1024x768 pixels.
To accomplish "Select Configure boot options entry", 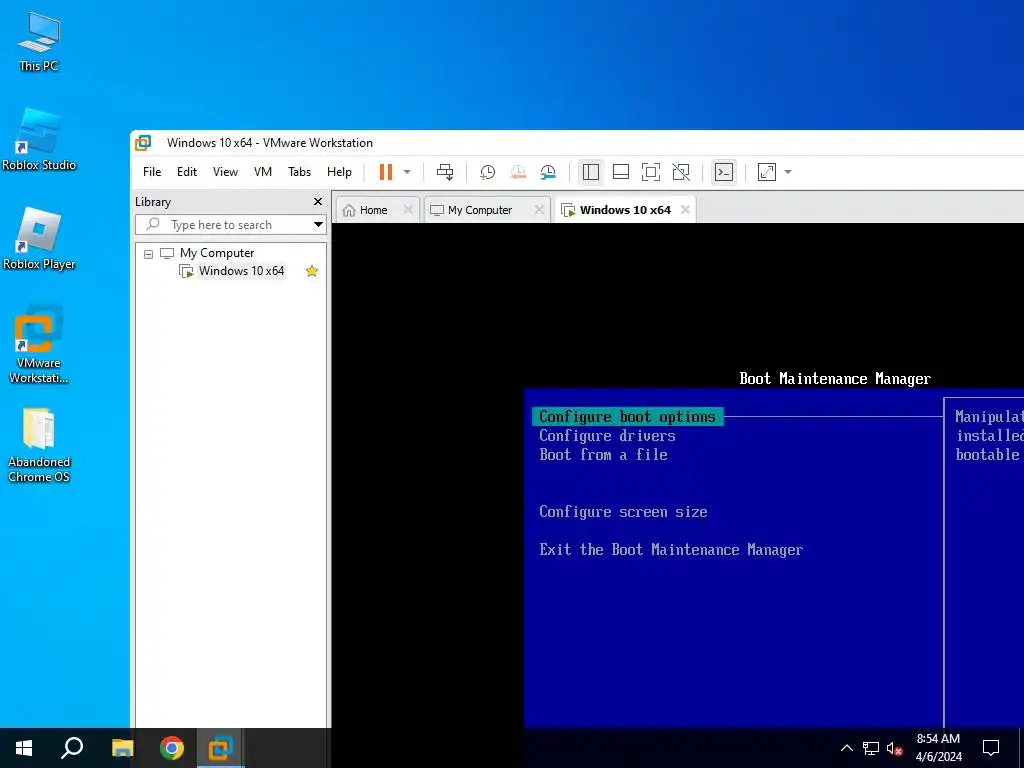I will [628, 417].
